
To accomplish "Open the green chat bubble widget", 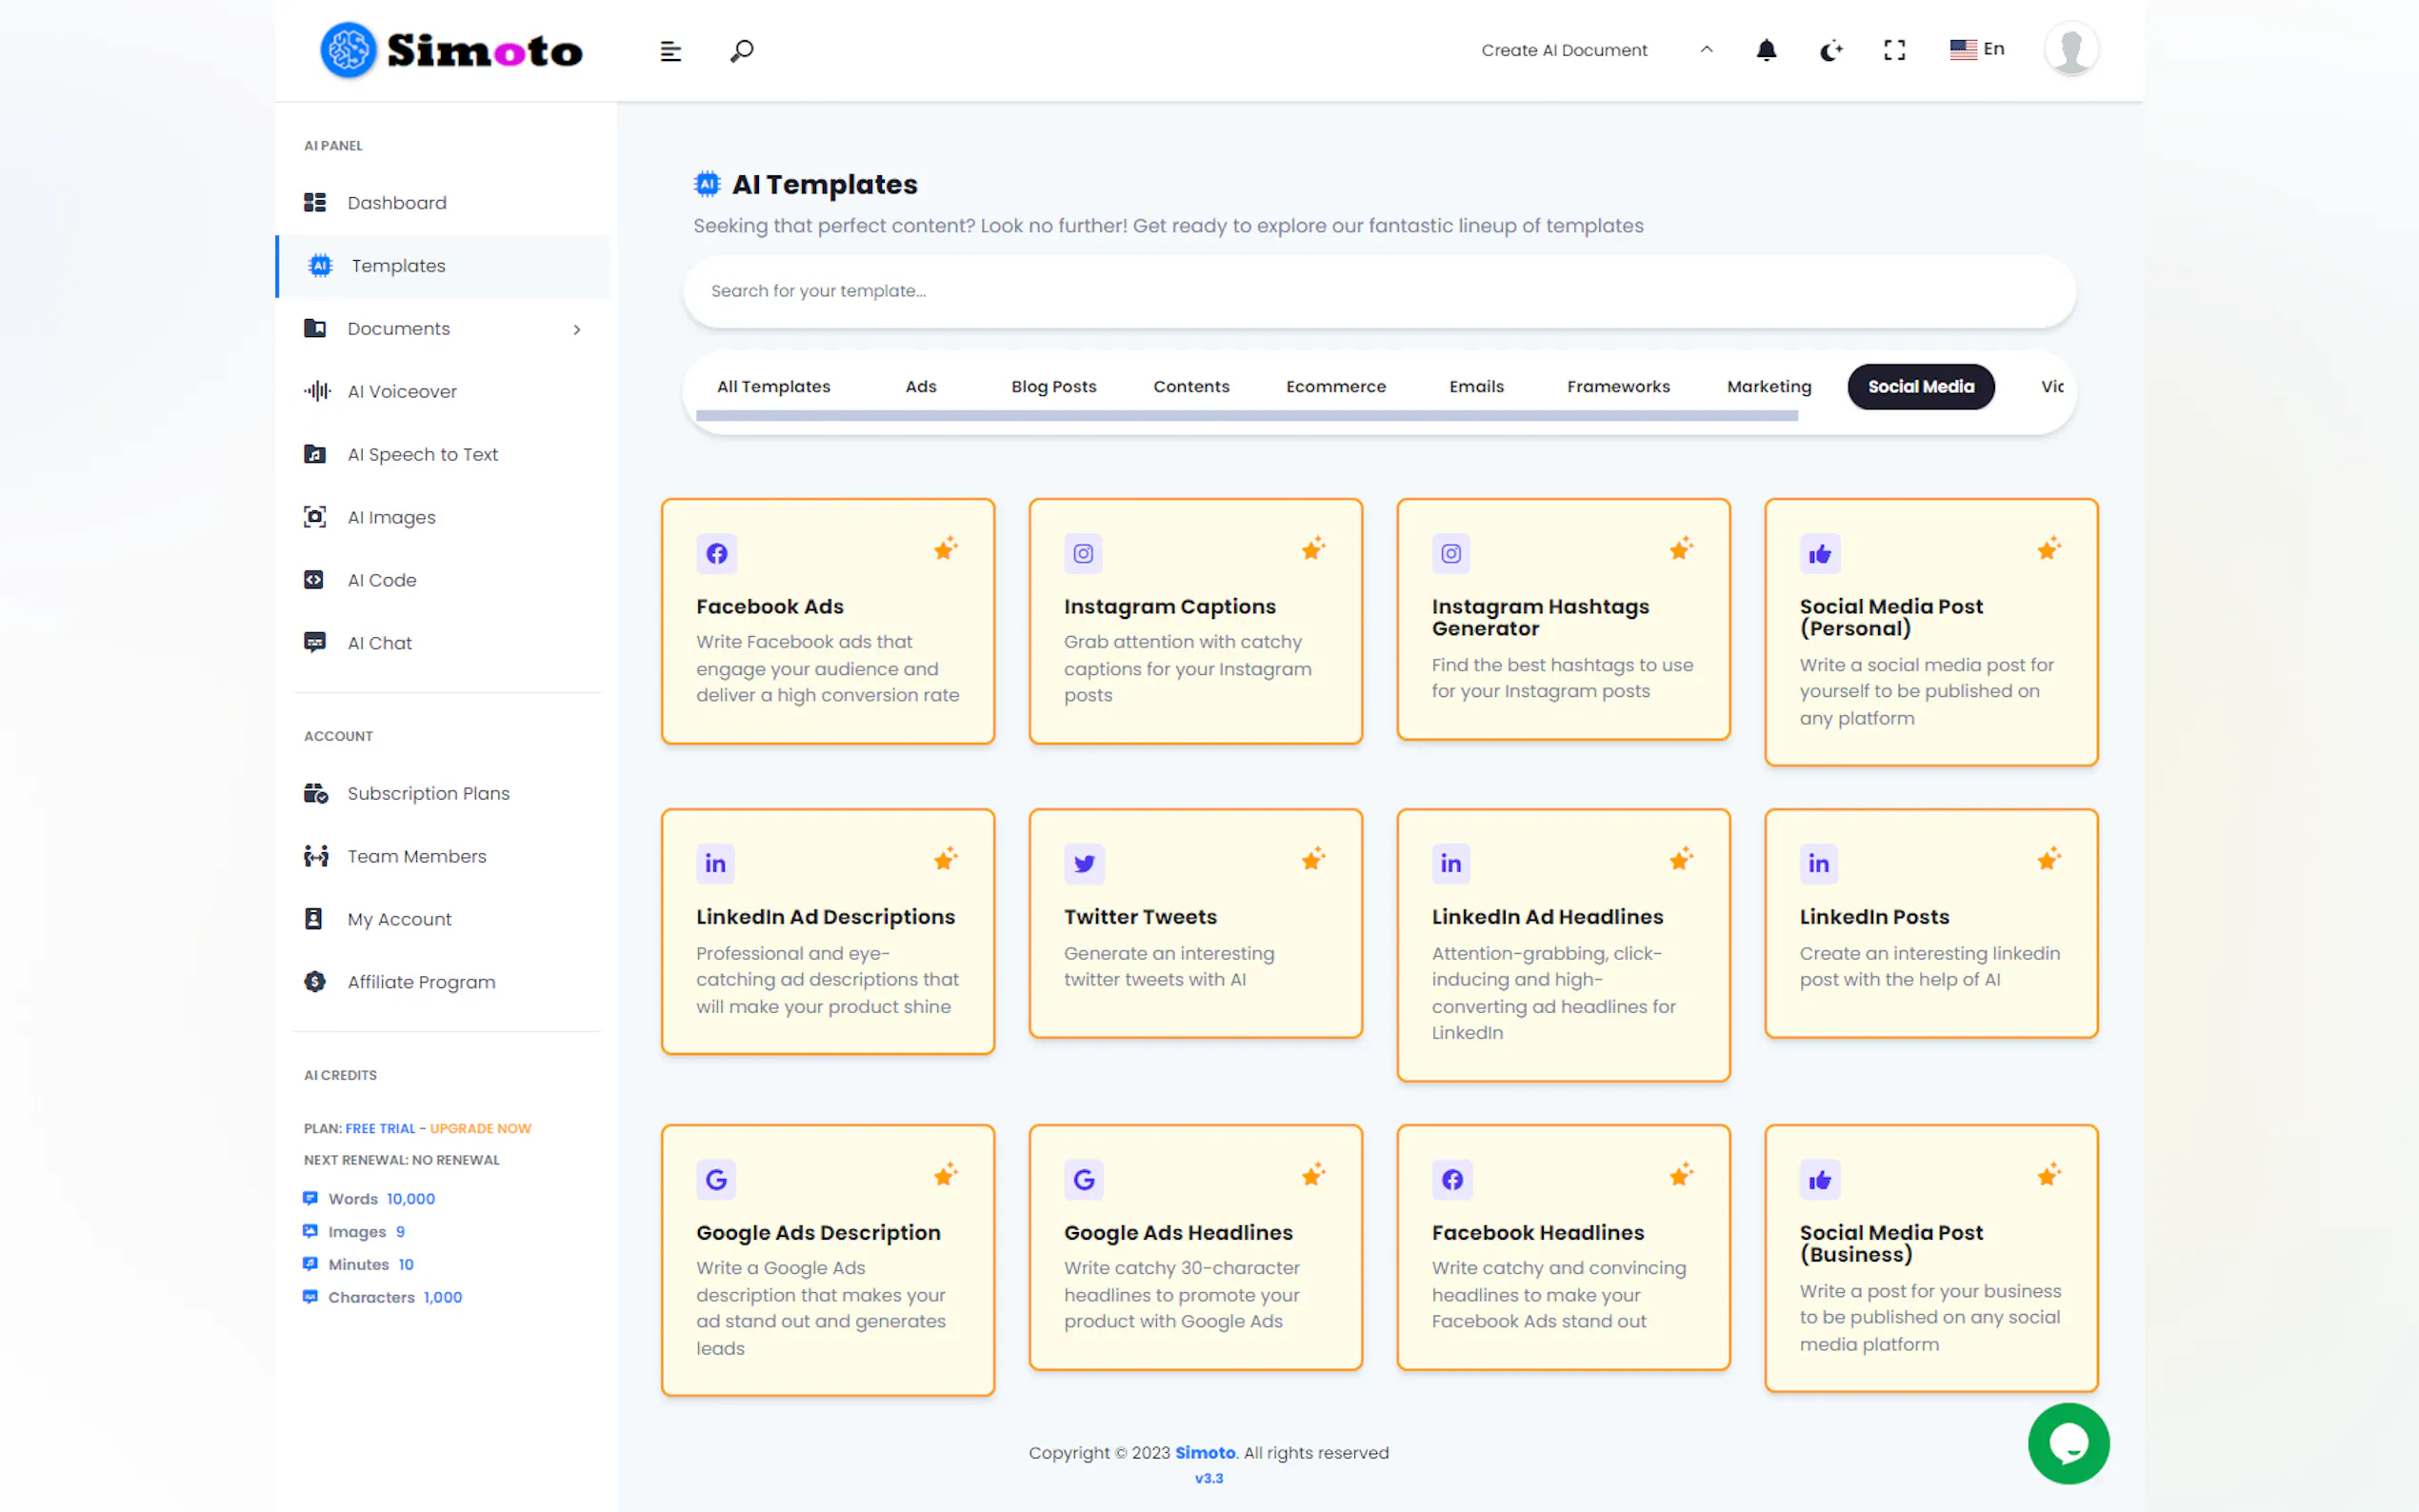I will pyautogui.click(x=2067, y=1442).
